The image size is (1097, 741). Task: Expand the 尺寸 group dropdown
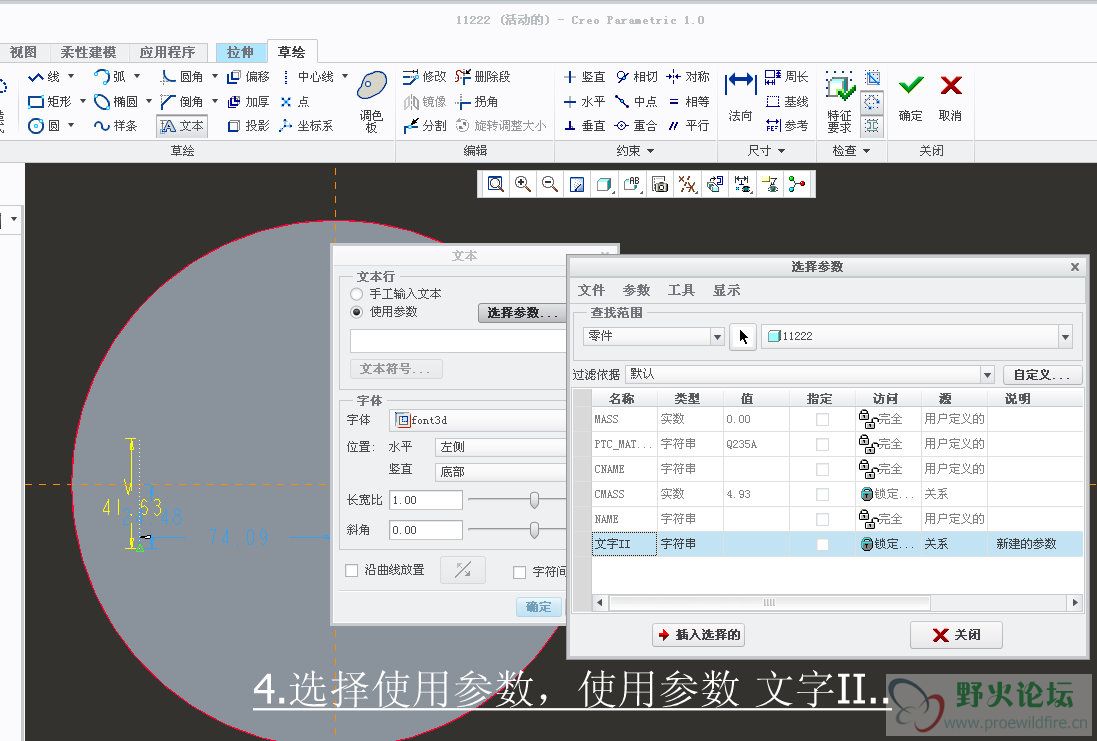(766, 150)
